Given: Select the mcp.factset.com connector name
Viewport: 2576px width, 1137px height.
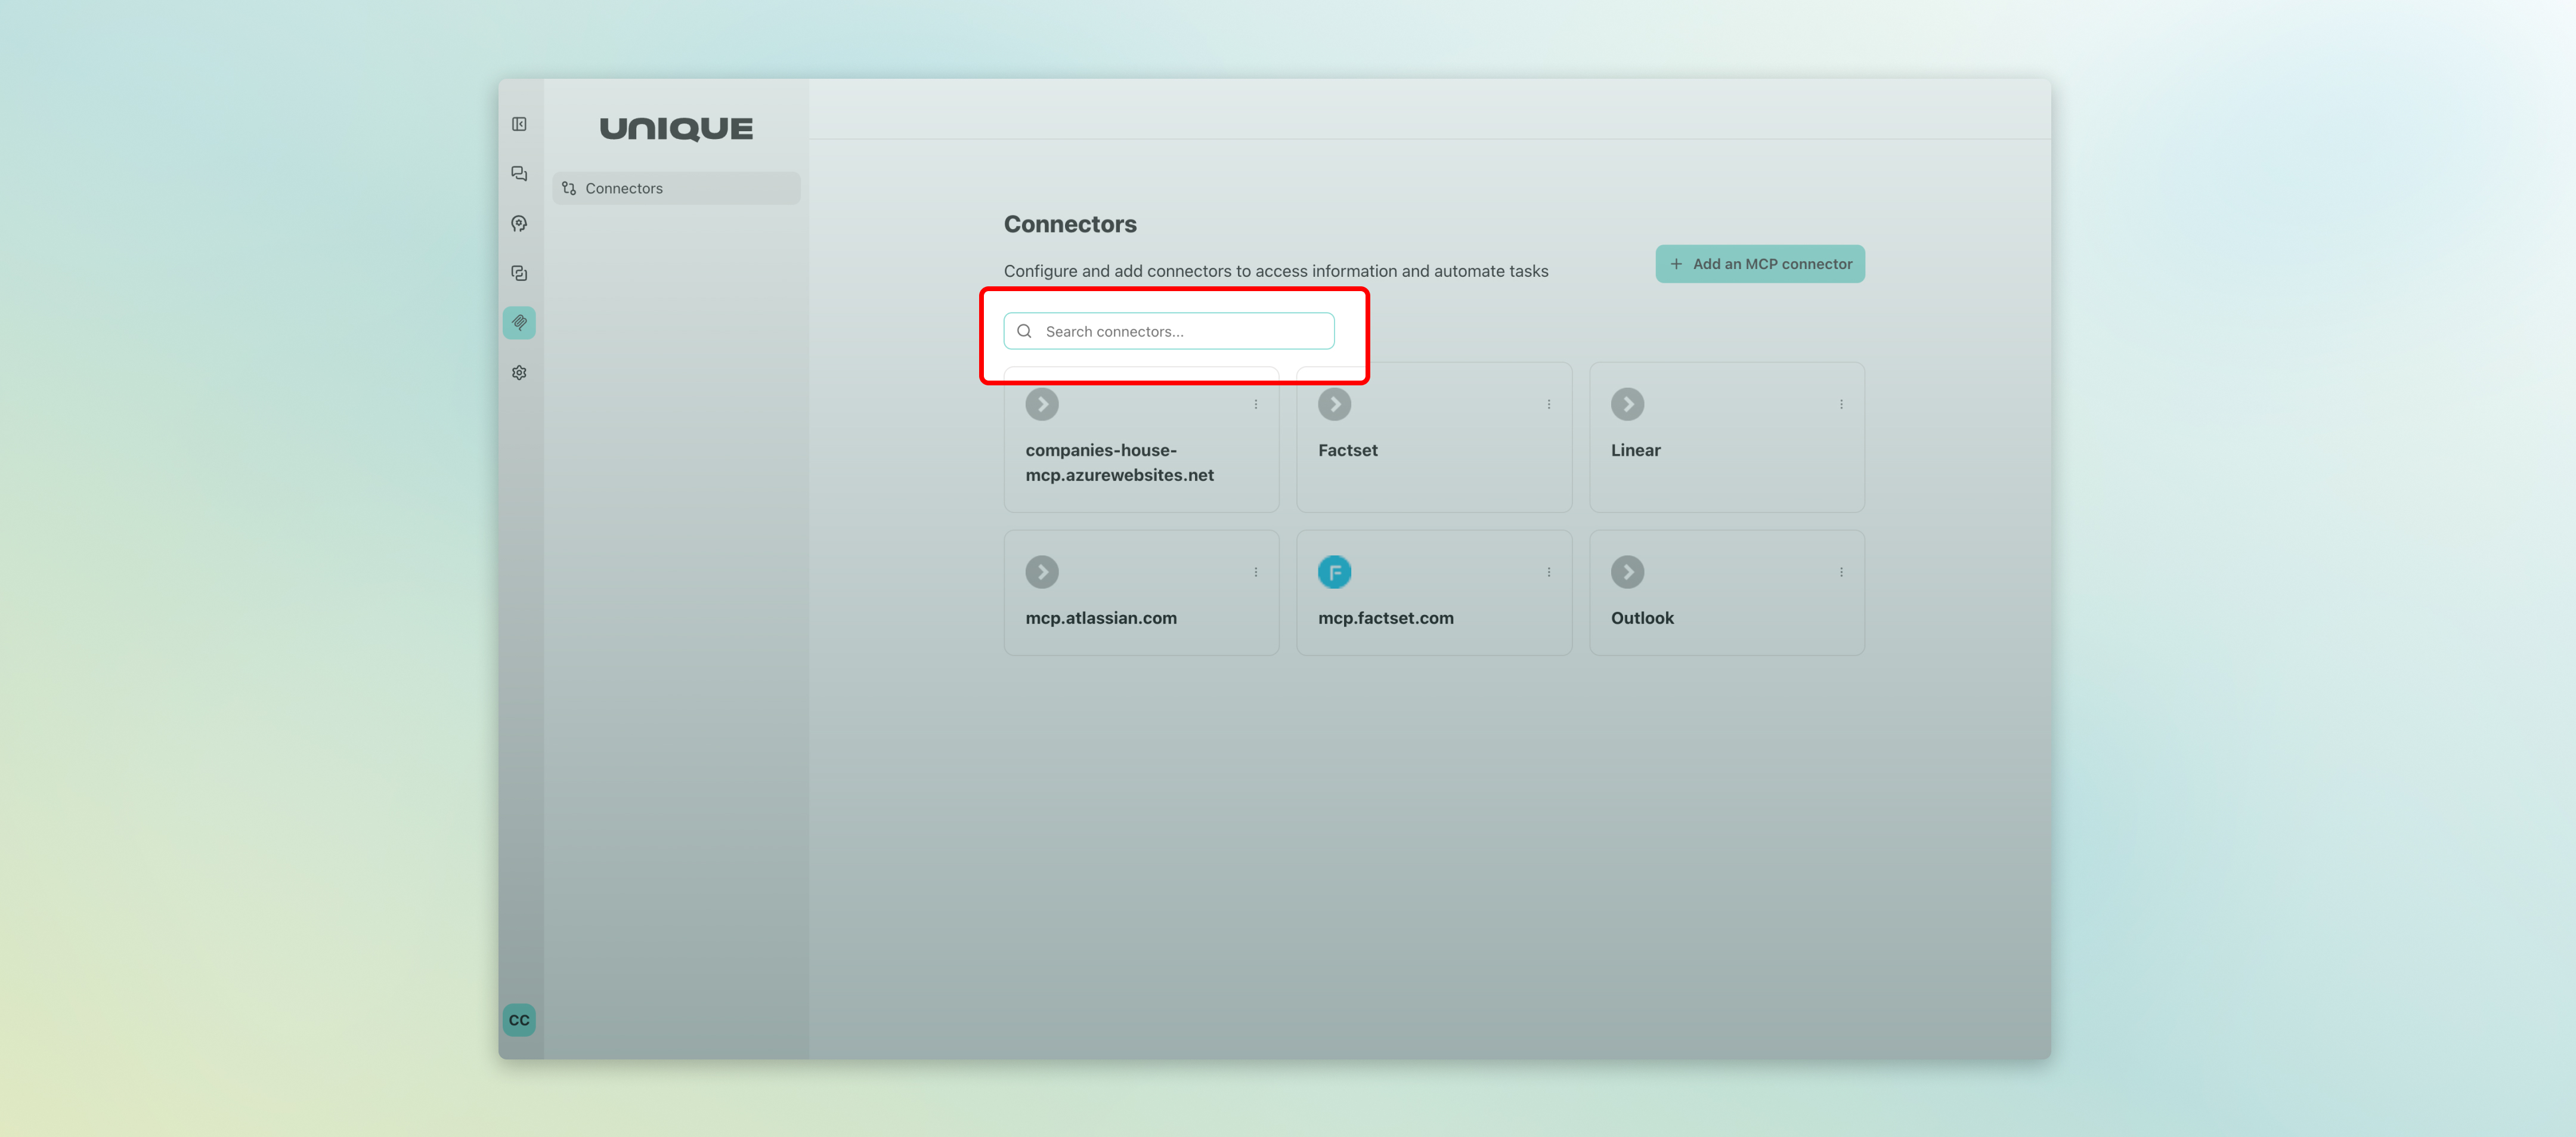Looking at the screenshot, I should point(1386,618).
